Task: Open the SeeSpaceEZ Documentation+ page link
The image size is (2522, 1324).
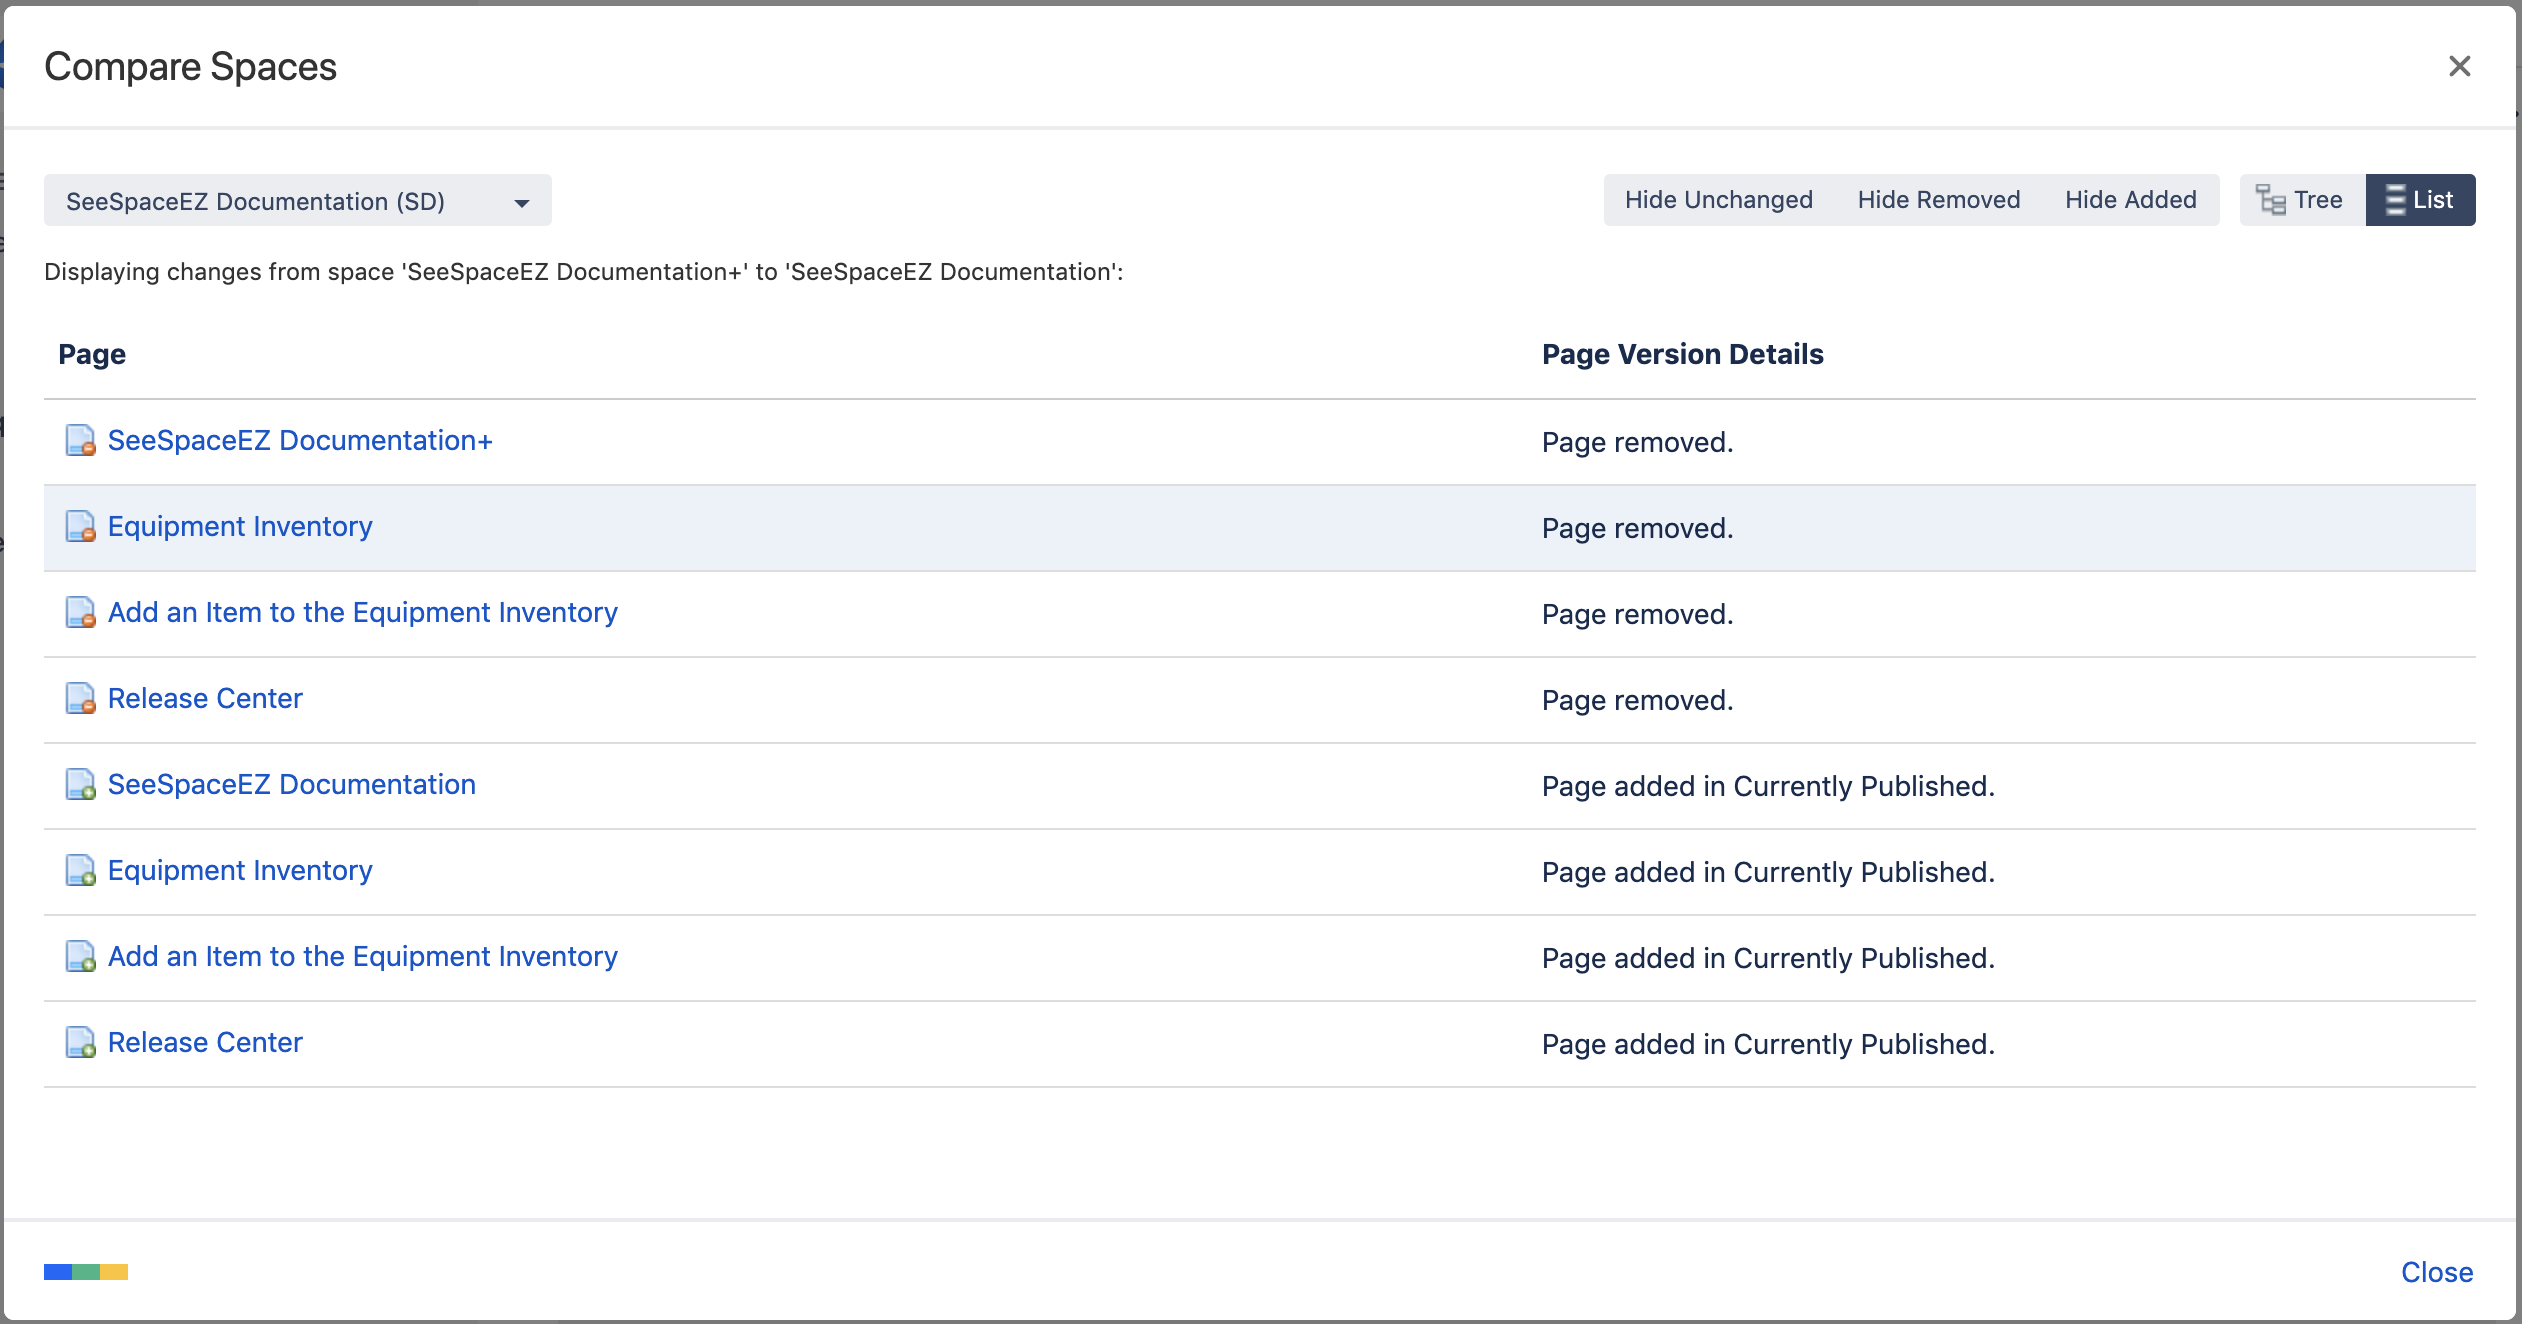Action: (300, 440)
